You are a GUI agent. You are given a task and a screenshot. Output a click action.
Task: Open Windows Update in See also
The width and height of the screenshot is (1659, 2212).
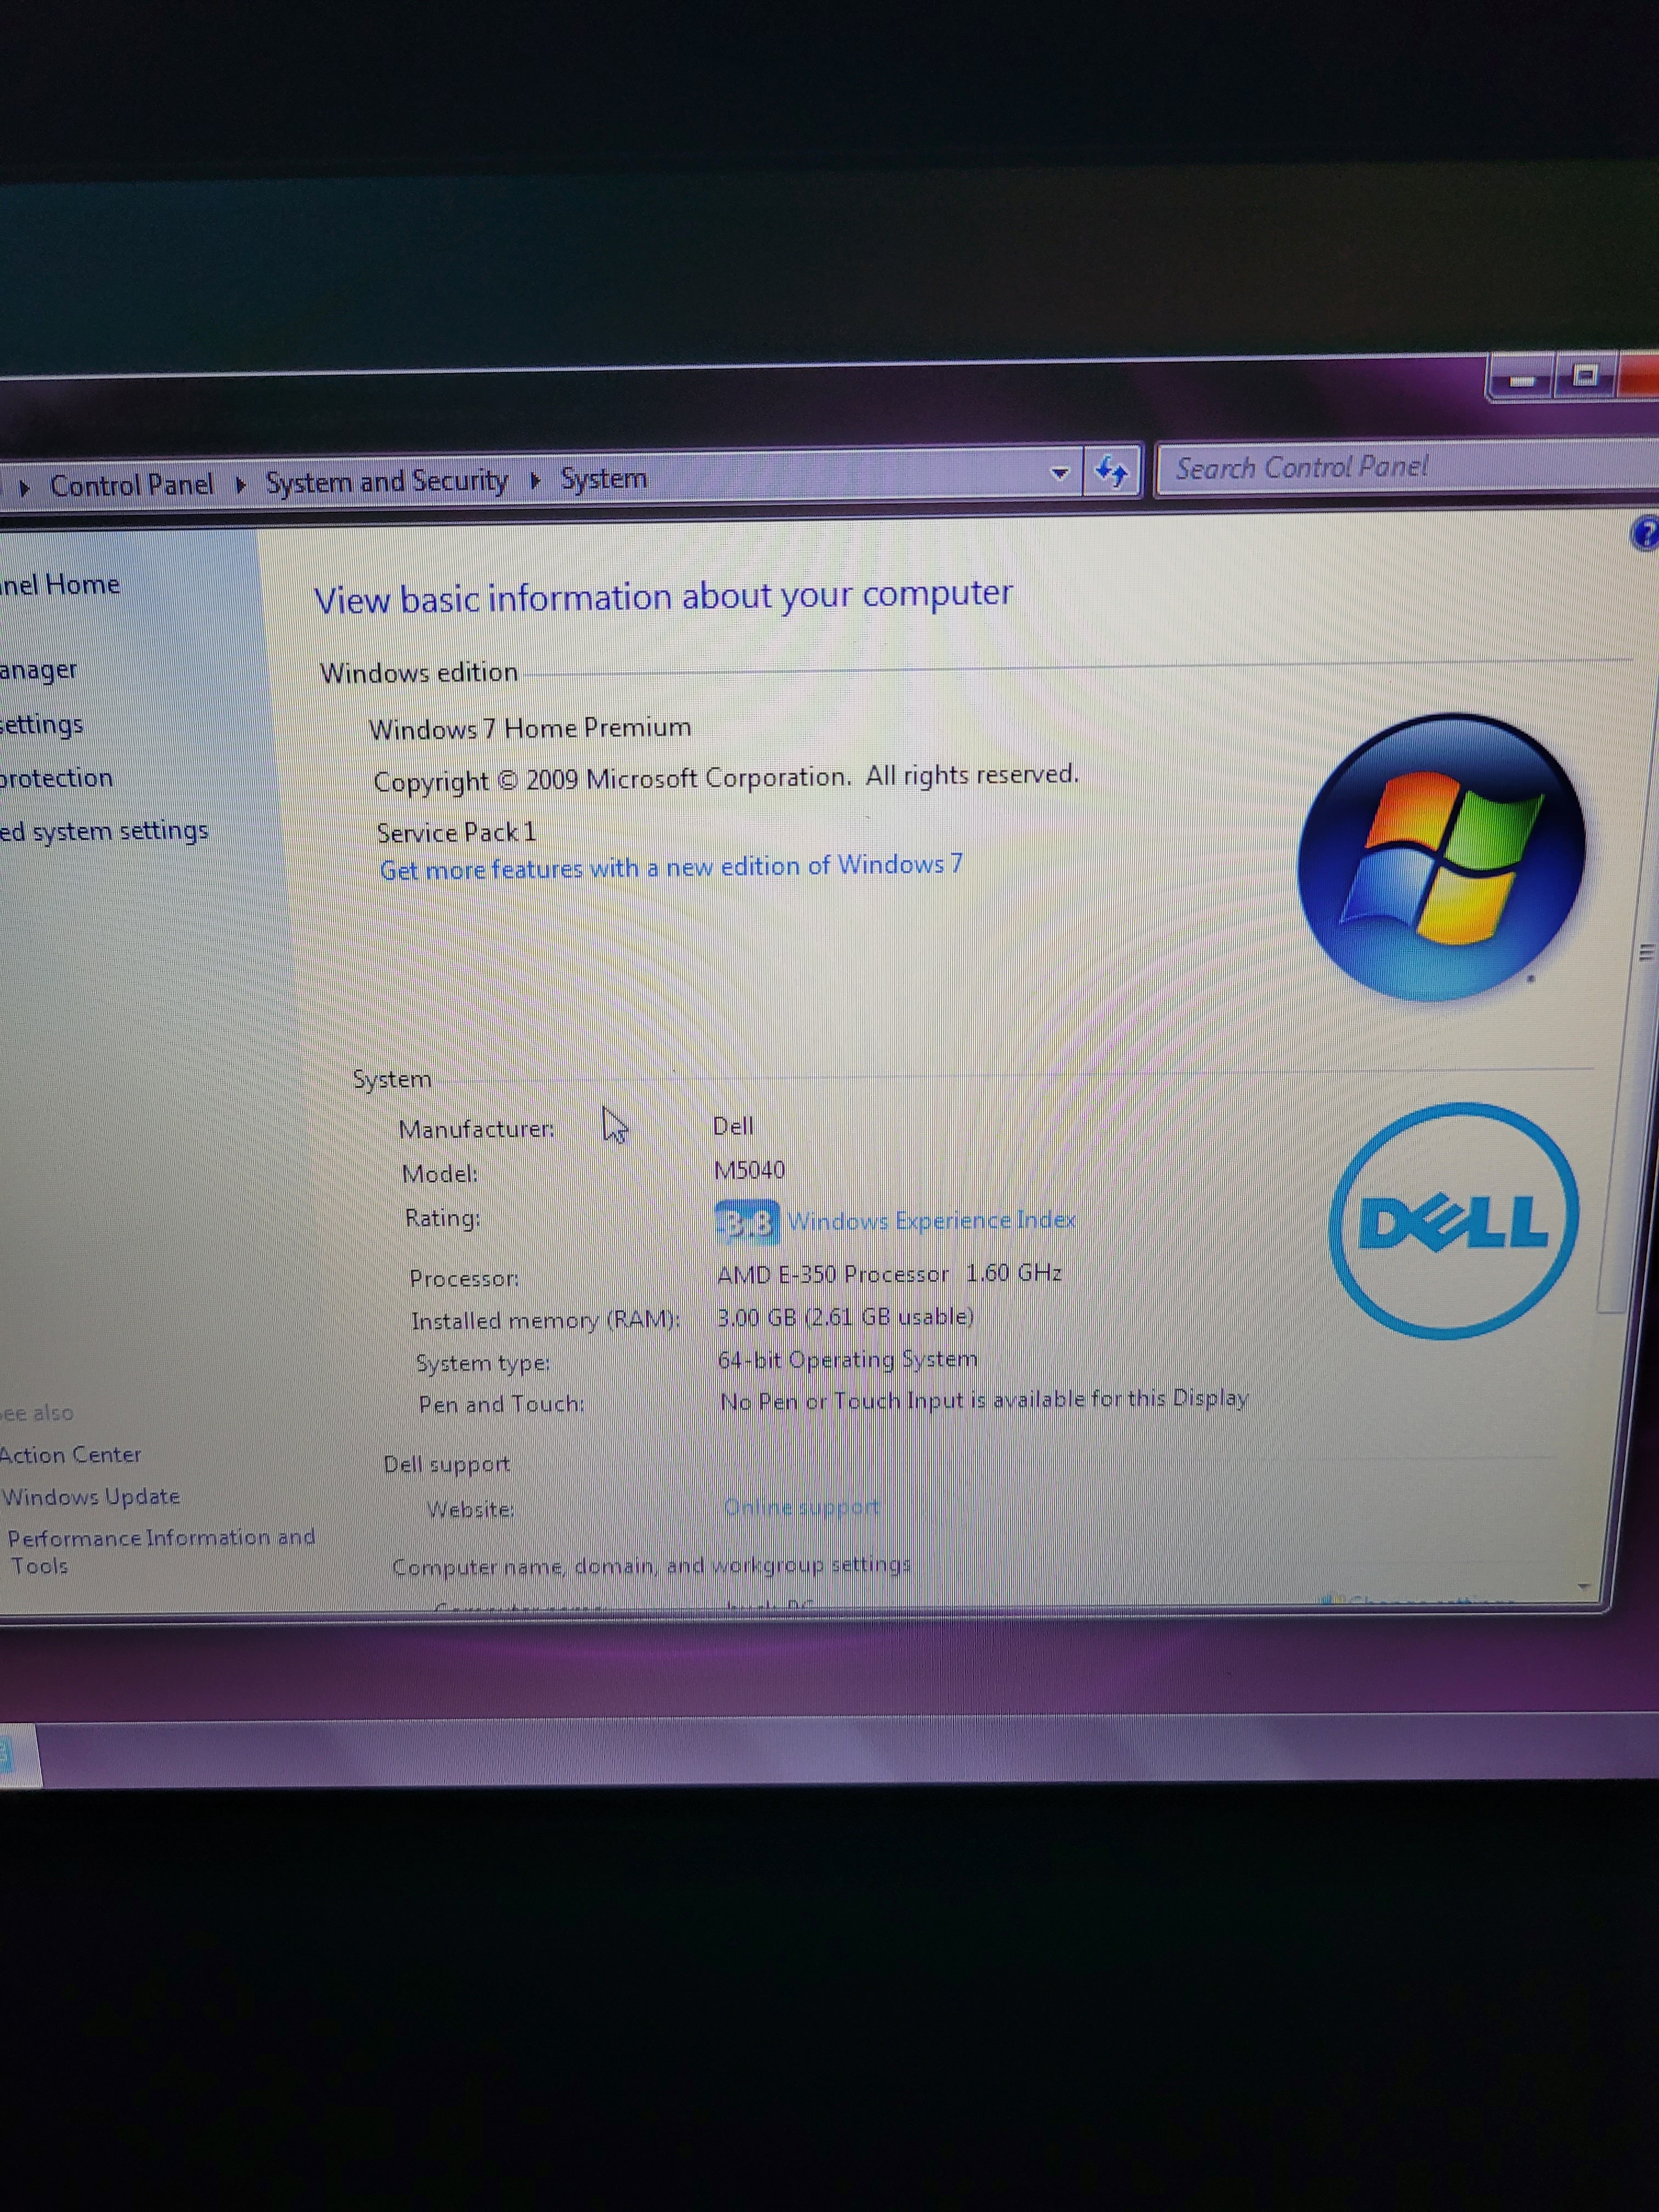tap(91, 1497)
